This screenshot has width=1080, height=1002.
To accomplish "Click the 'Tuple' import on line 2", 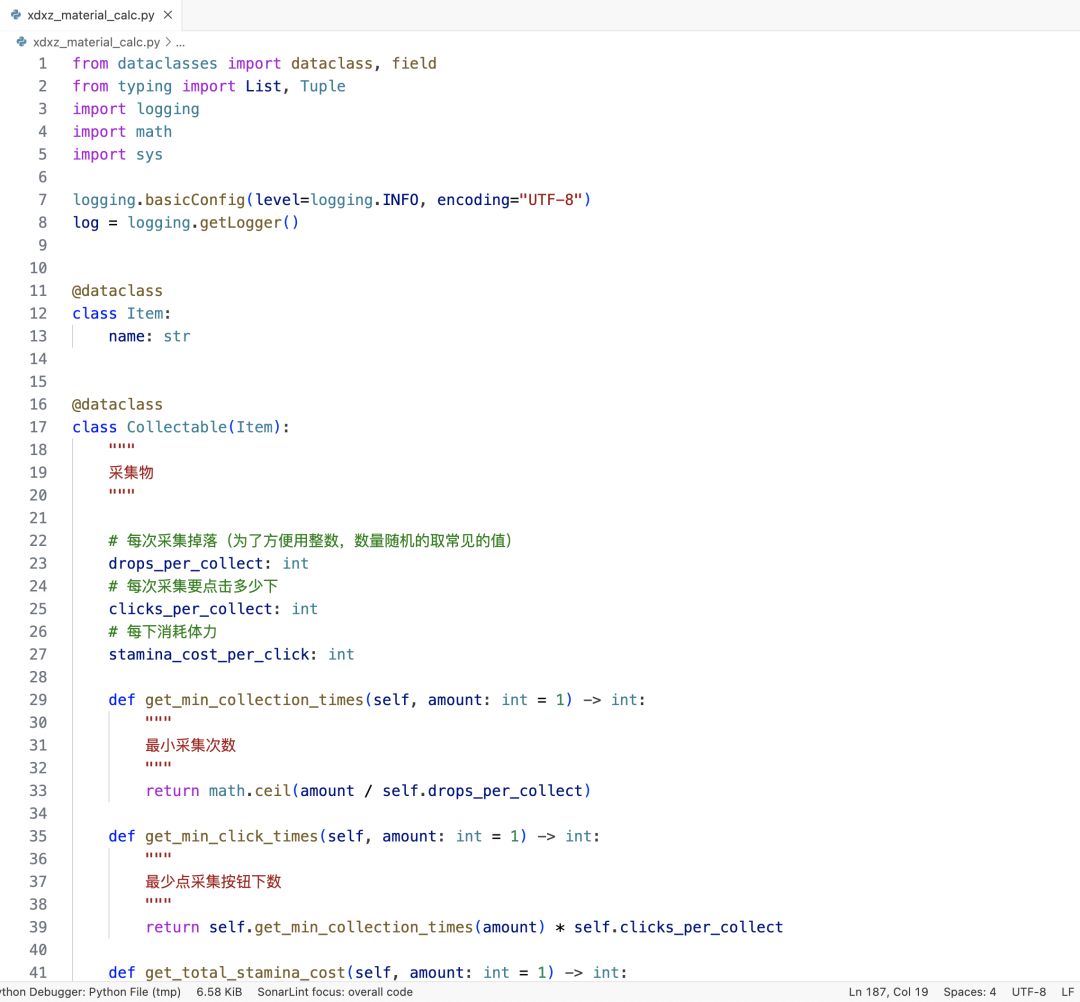I will [322, 86].
